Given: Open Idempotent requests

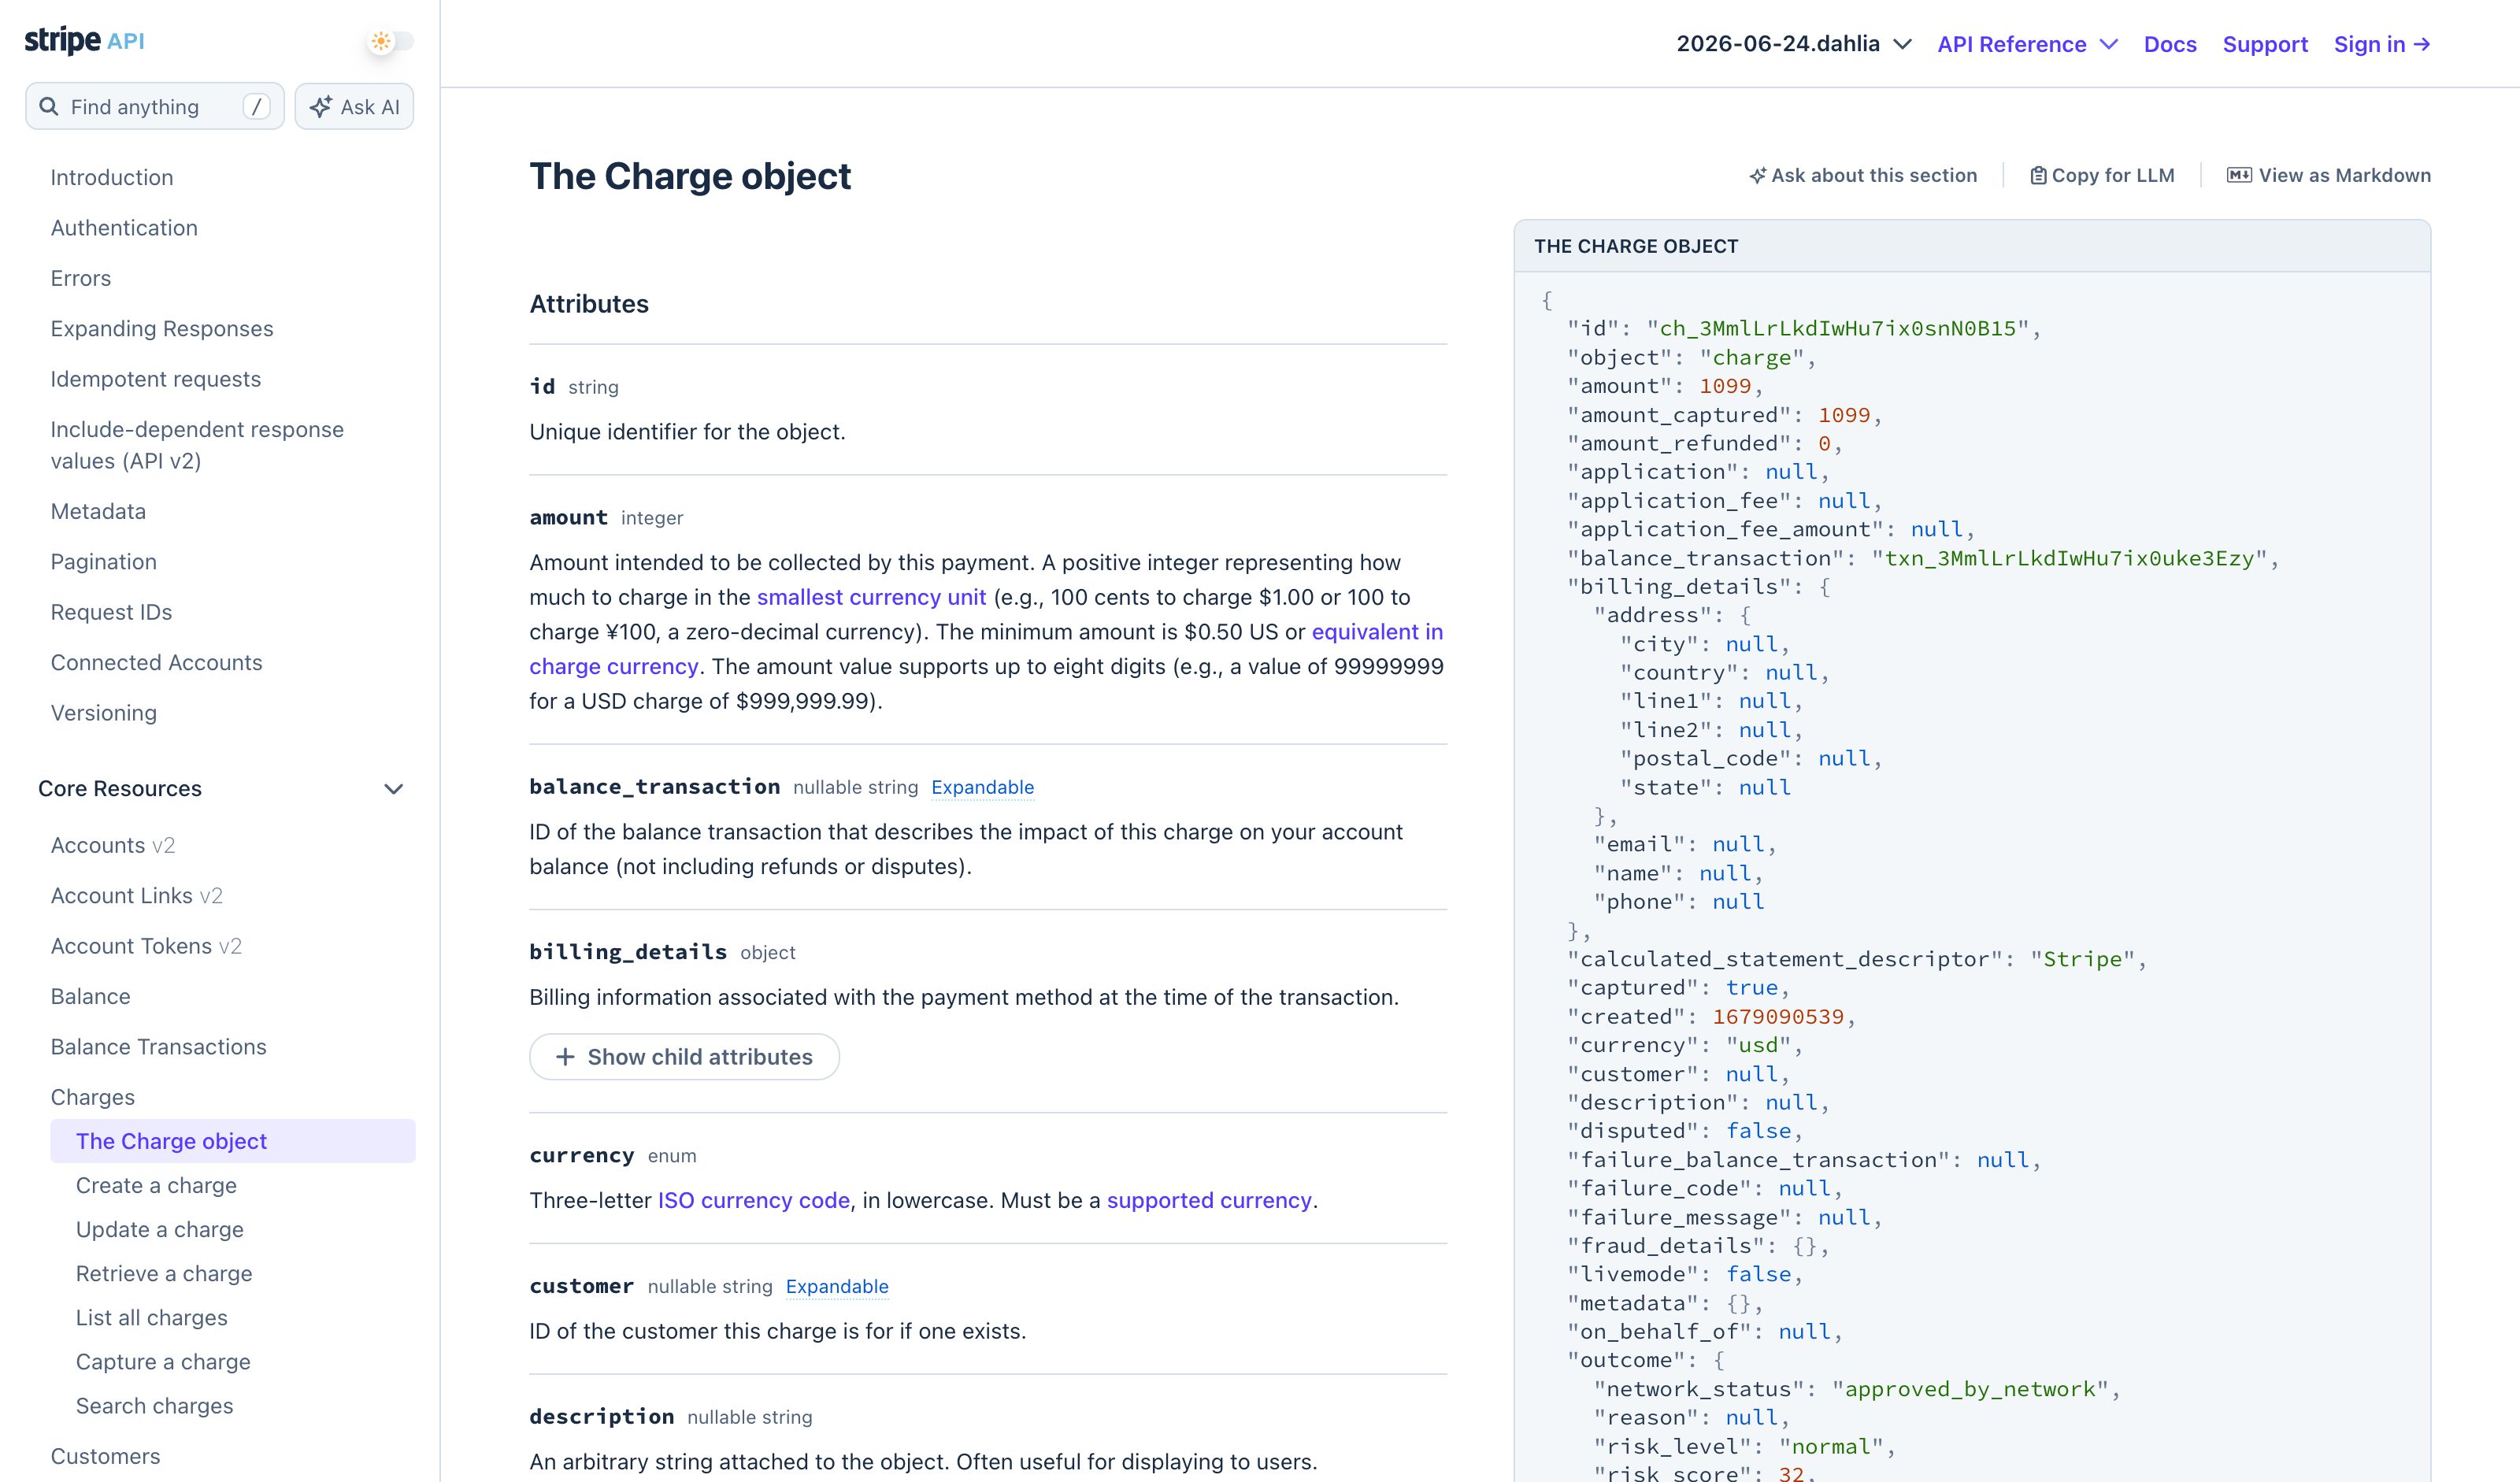Looking at the screenshot, I should point(156,379).
